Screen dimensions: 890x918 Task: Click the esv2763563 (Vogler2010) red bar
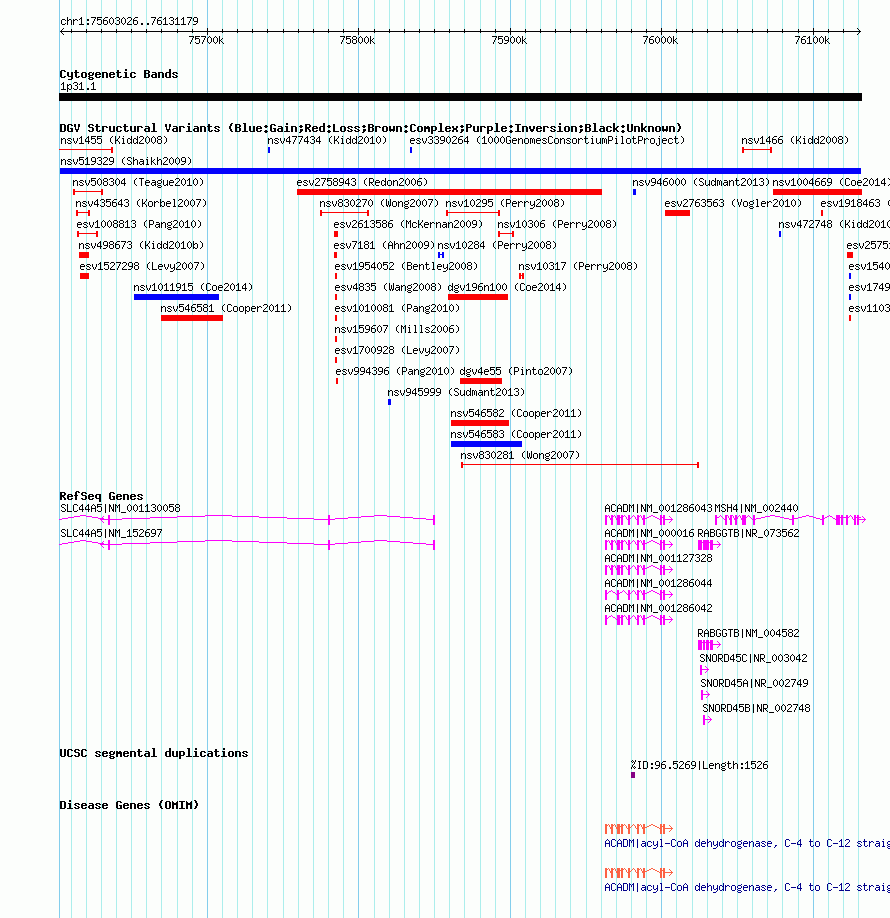pyautogui.click(x=677, y=213)
